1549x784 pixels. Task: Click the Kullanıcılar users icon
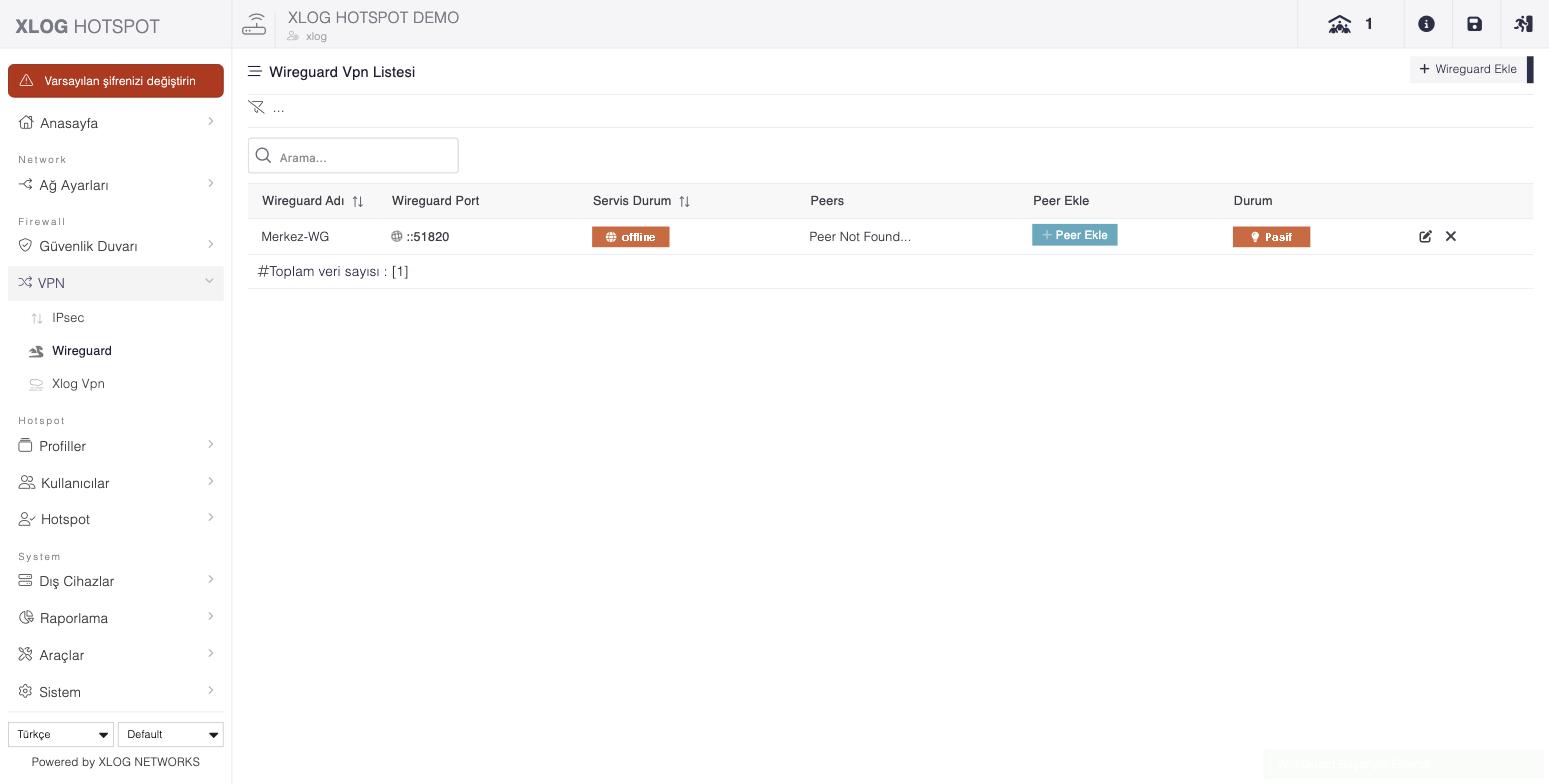[x=27, y=482]
